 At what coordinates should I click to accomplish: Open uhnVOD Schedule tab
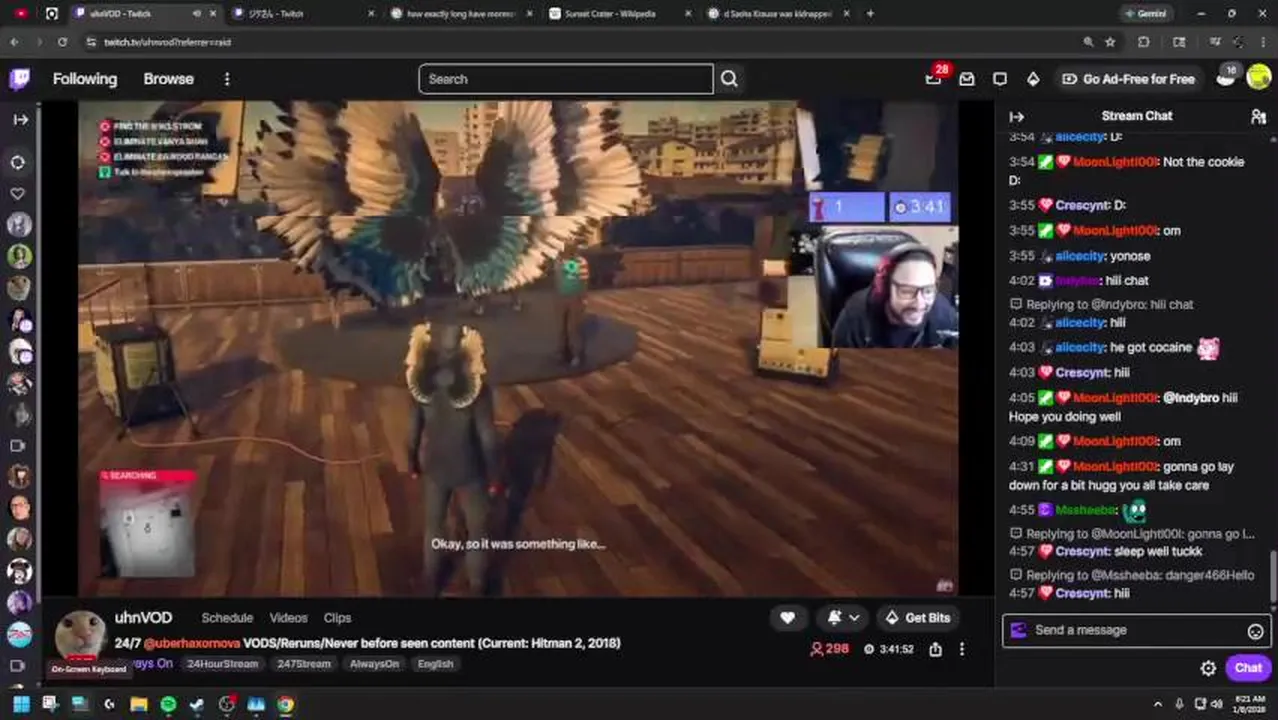click(227, 618)
